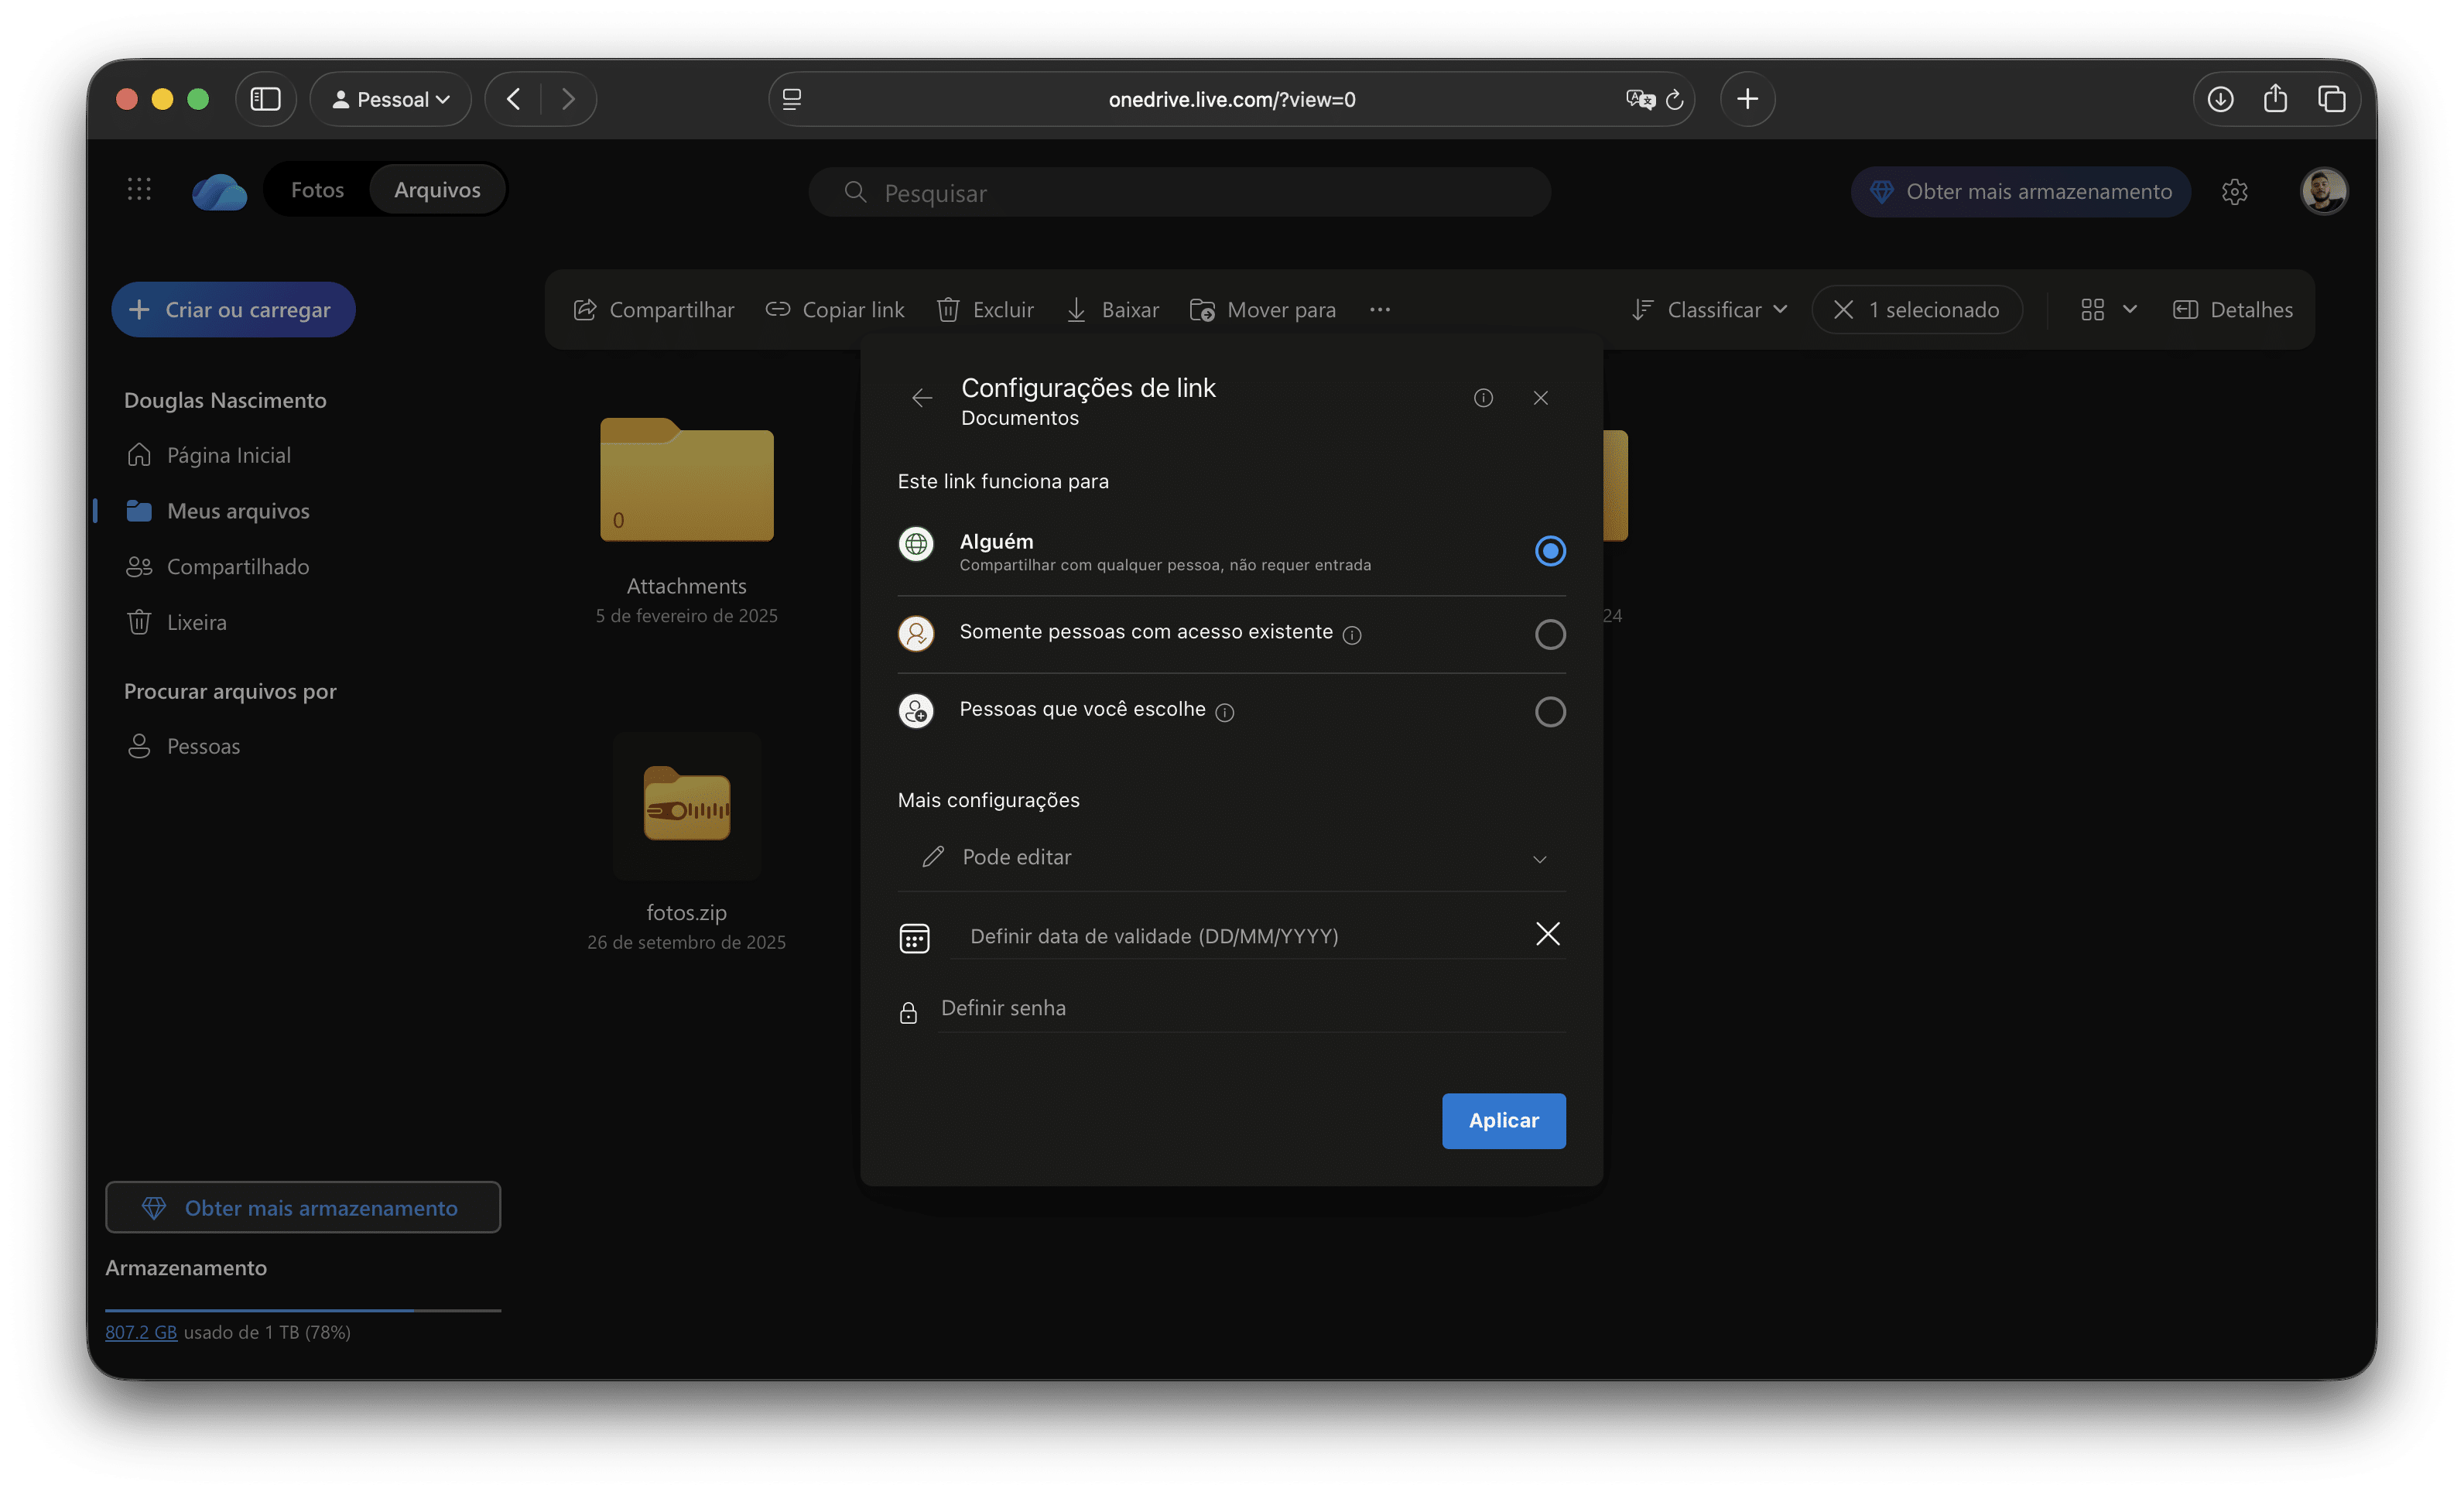Open the calendar date picker icon
This screenshot has height=1495, width=2464.
tap(914, 938)
